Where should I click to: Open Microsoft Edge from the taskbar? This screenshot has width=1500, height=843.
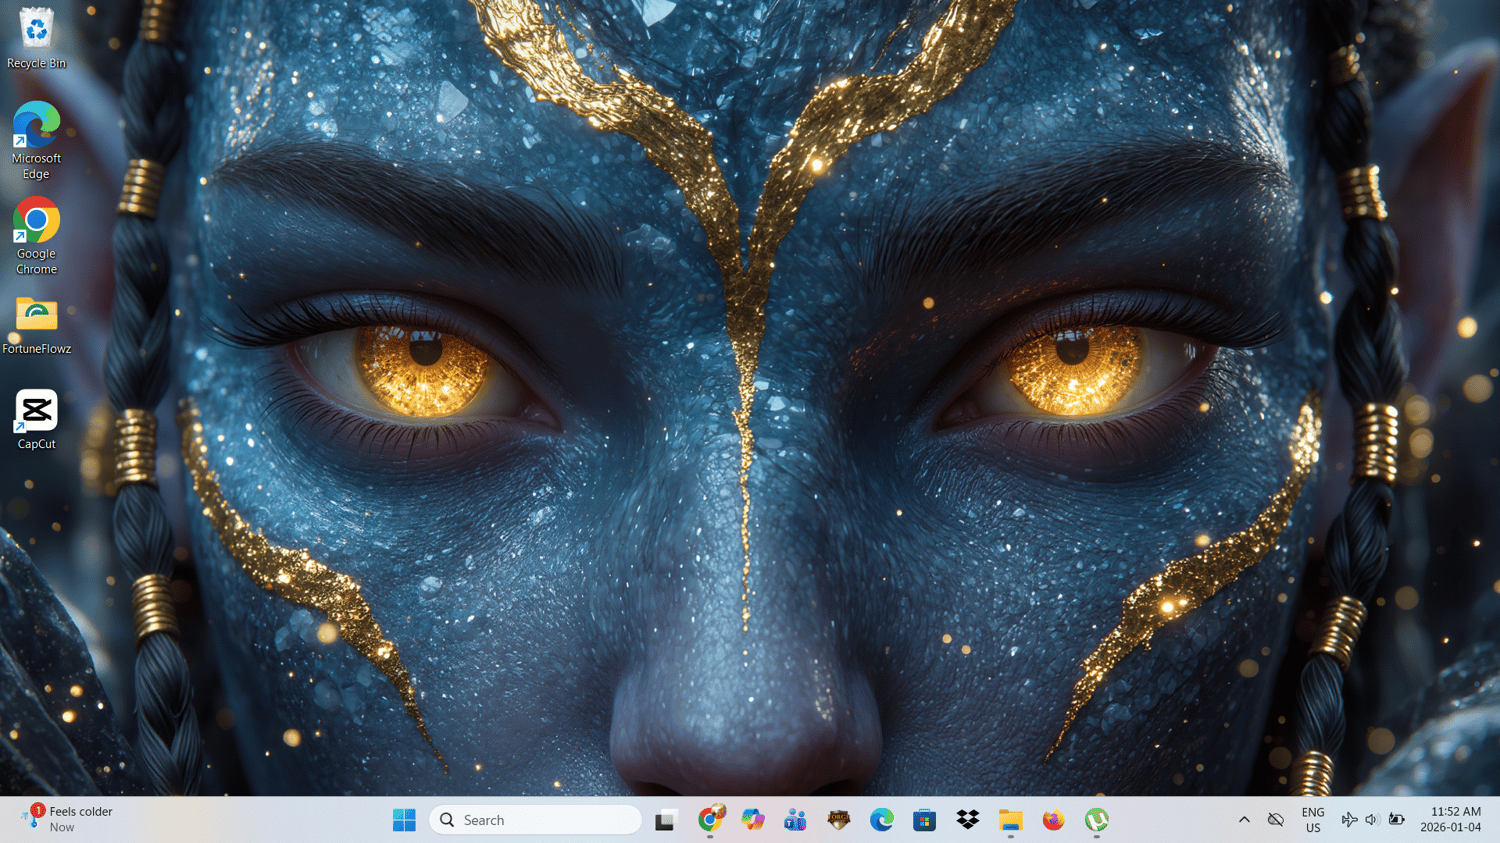coord(882,820)
